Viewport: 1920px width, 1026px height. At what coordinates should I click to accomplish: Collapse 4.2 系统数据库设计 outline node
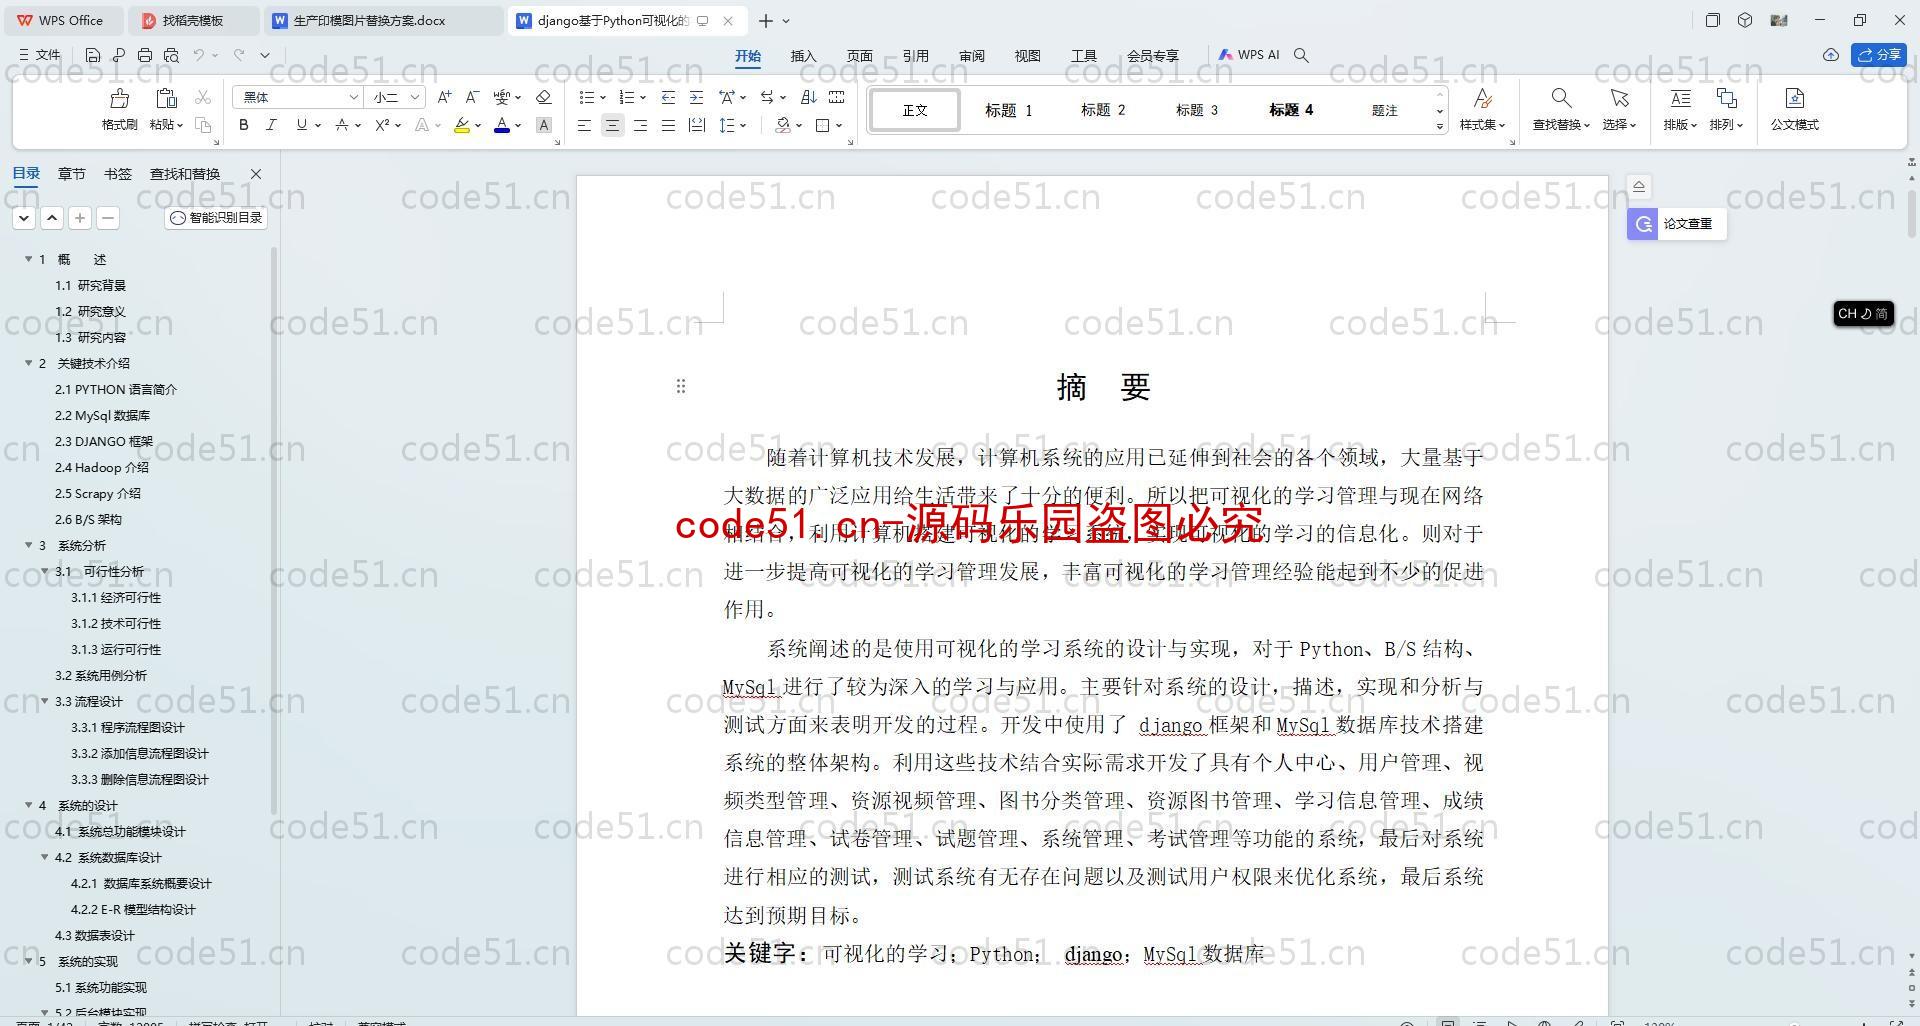coord(45,857)
